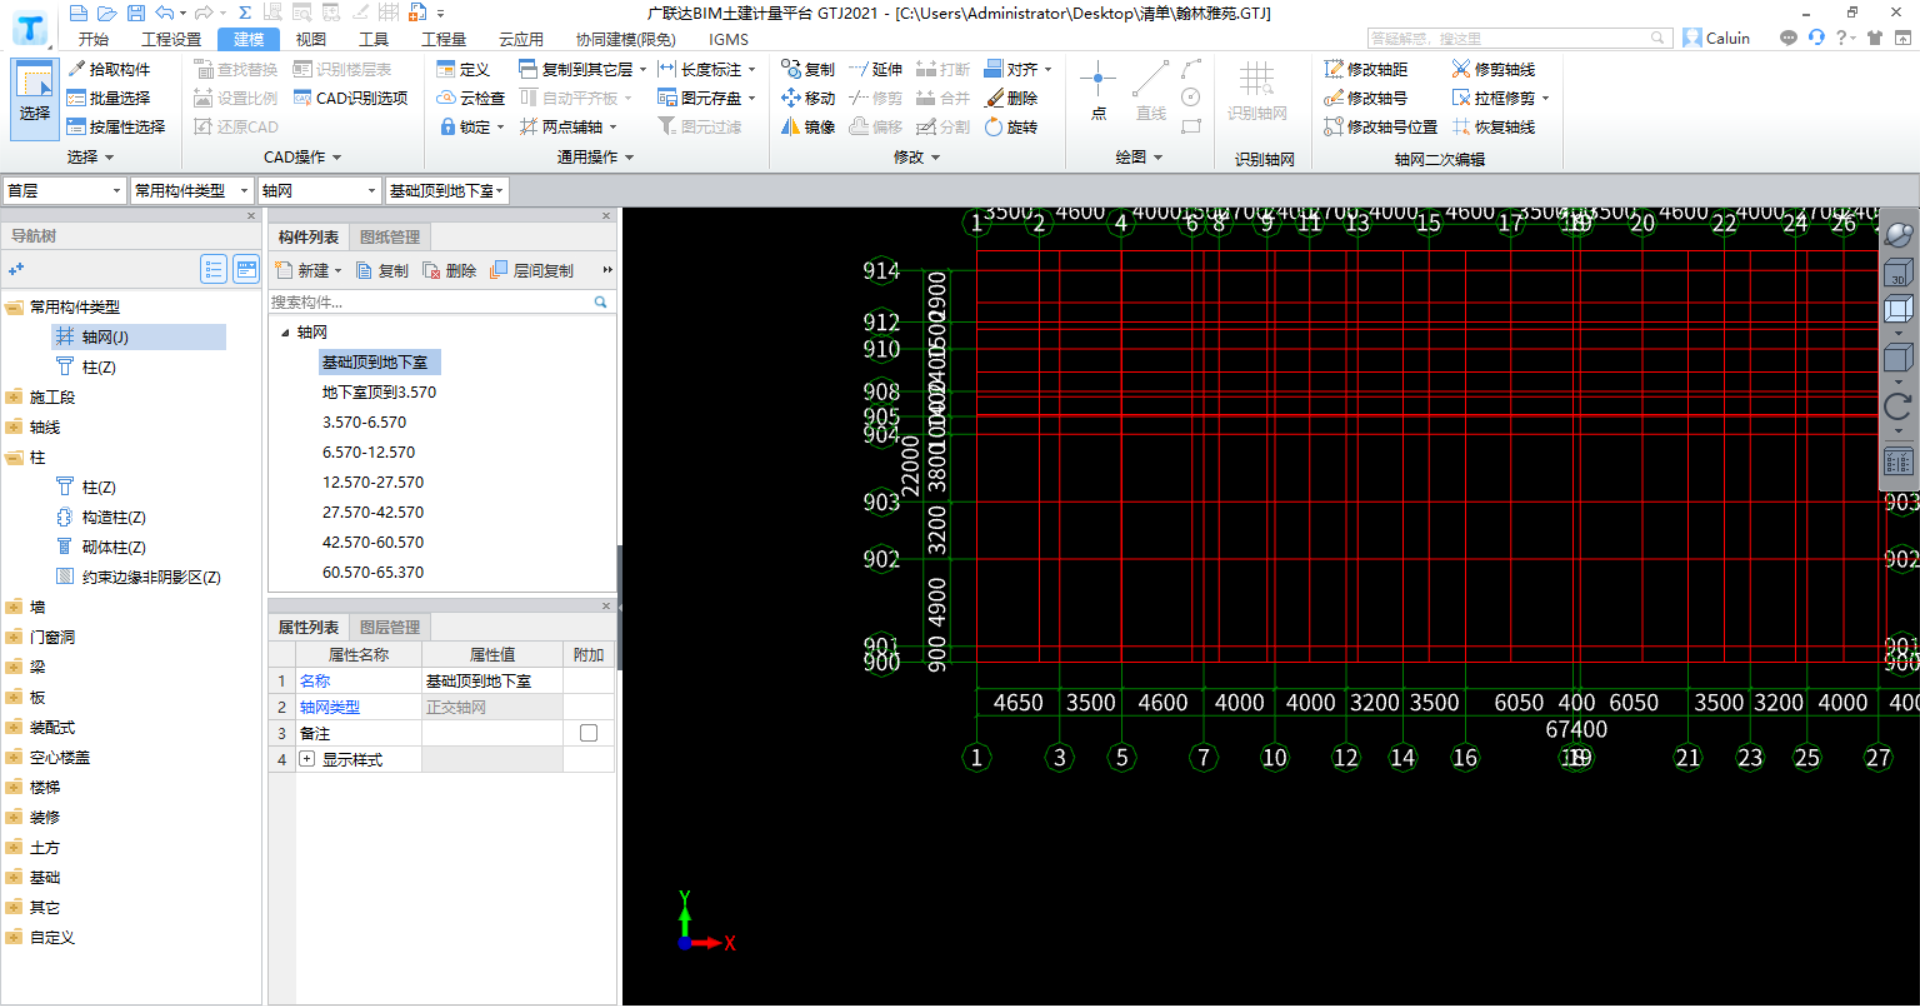Screen dimensions: 1920x1006
Task: Click the 名称 property link
Action: [x=315, y=681]
